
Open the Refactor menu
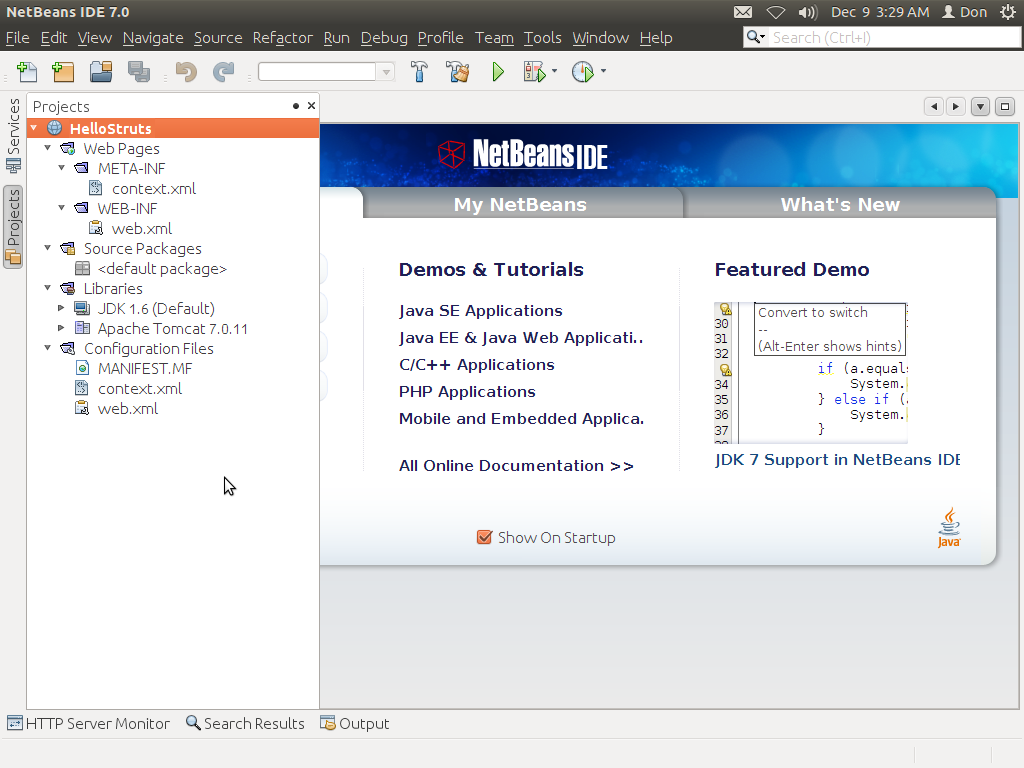coord(283,38)
